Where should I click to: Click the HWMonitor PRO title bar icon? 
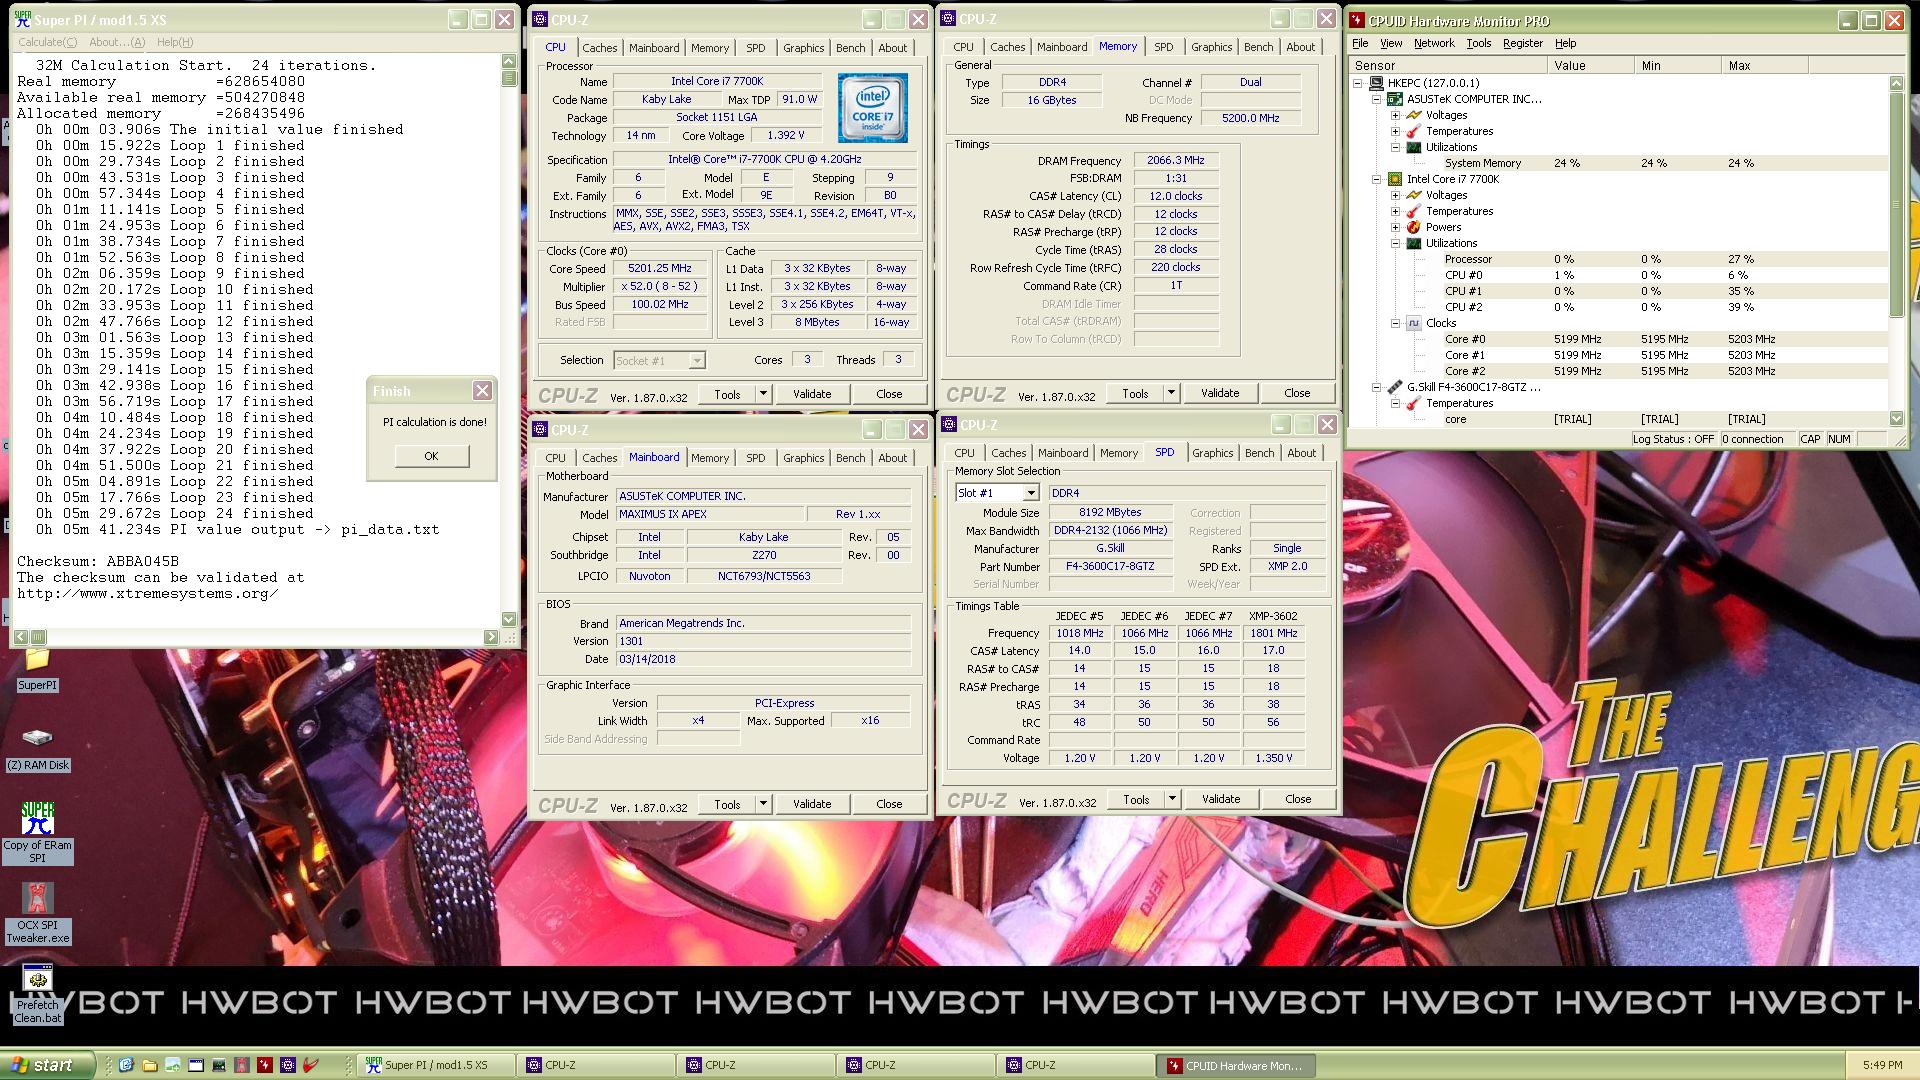coord(1357,20)
